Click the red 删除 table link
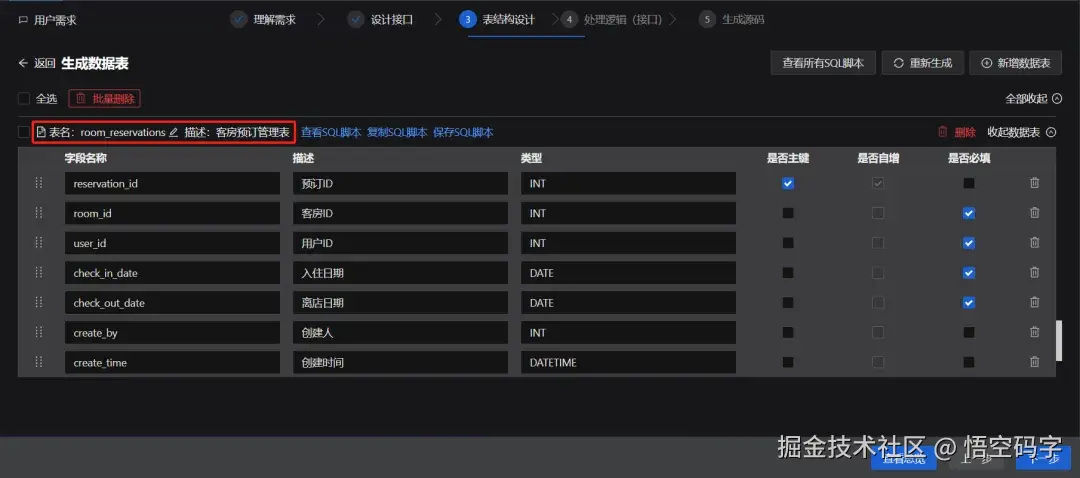Screen dimensions: 1080x478 click(957, 132)
